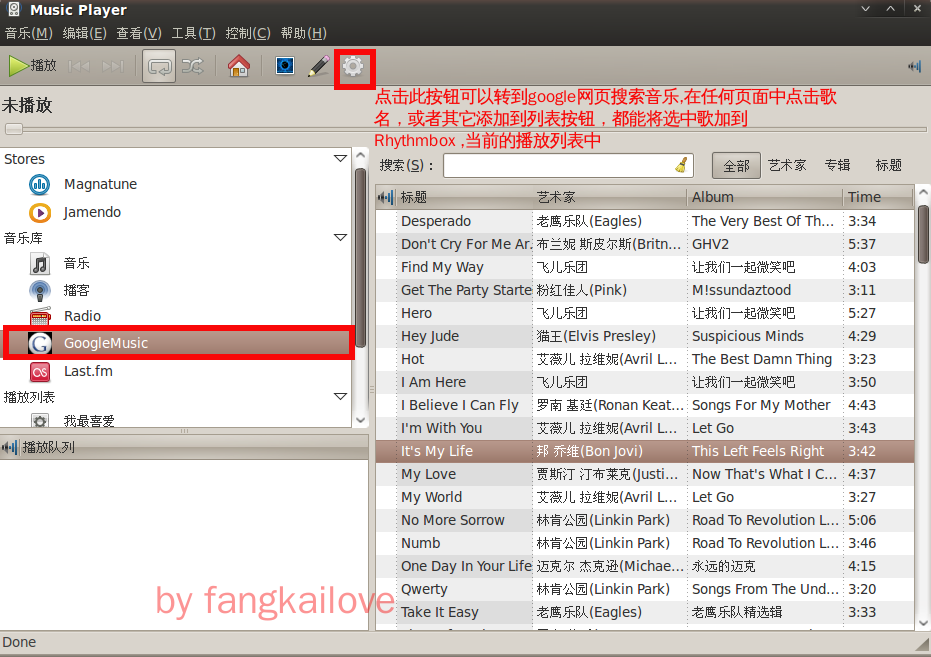Sort by the 标题 column header
931x657 pixels.
click(466, 197)
